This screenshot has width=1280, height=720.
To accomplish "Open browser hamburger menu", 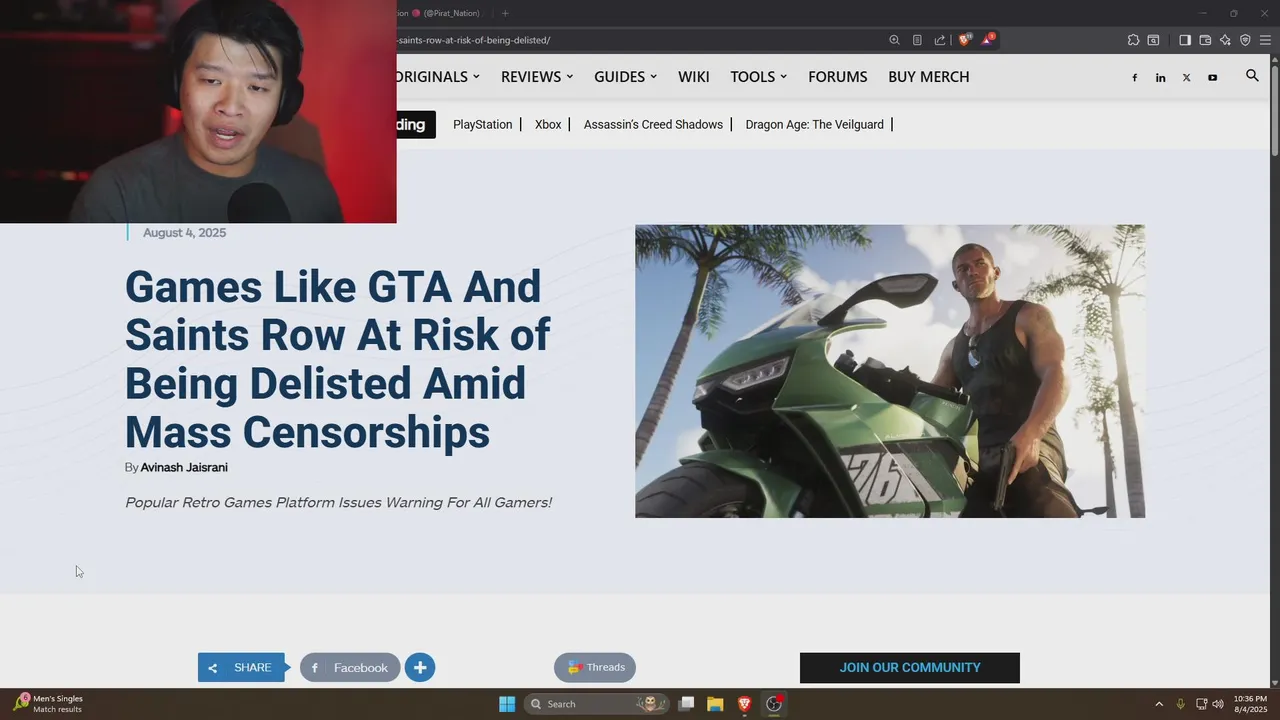I will click(1265, 40).
